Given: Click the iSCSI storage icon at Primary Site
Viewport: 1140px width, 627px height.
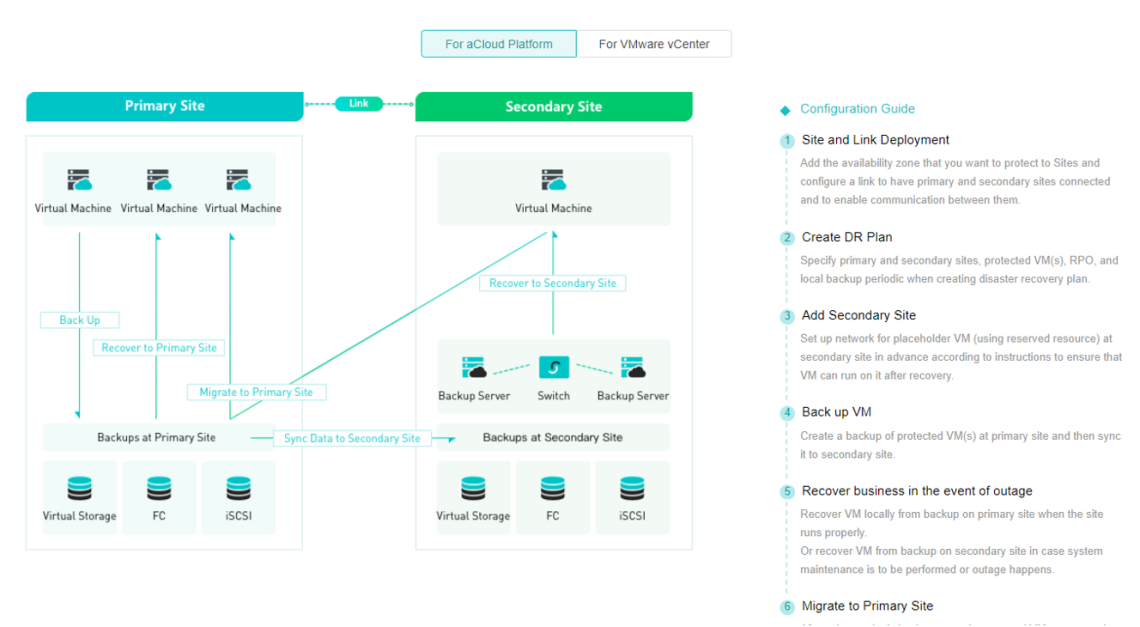Looking at the screenshot, I should click(238, 489).
